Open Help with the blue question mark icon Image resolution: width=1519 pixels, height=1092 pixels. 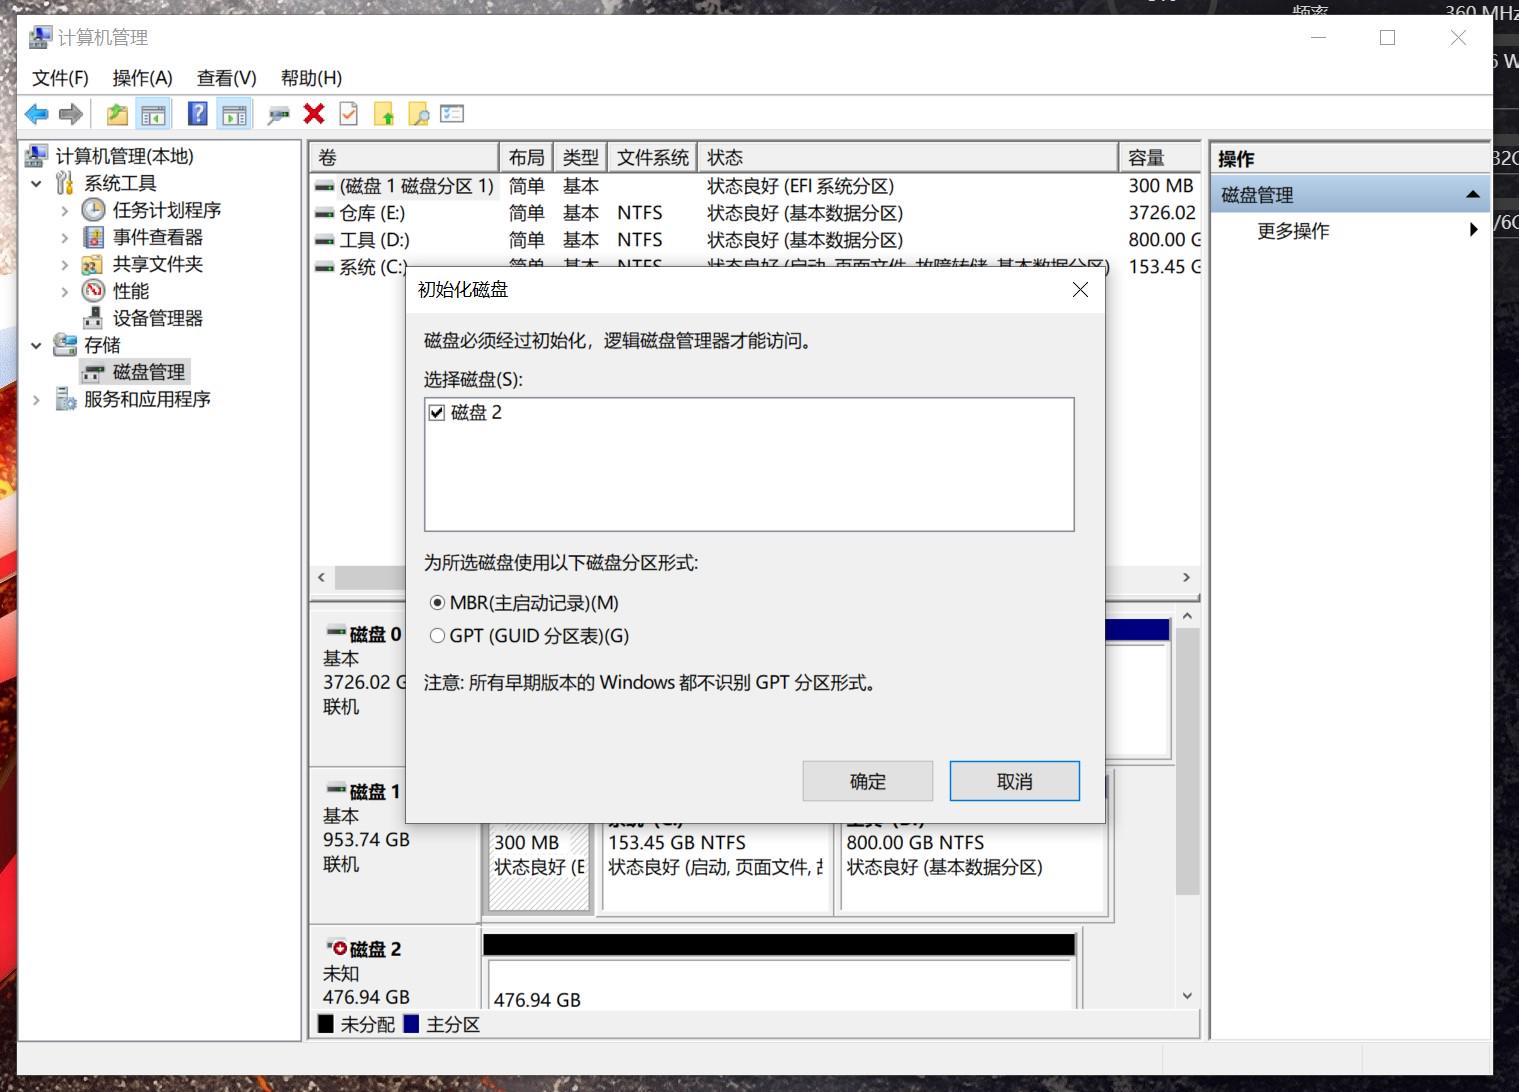click(x=198, y=114)
